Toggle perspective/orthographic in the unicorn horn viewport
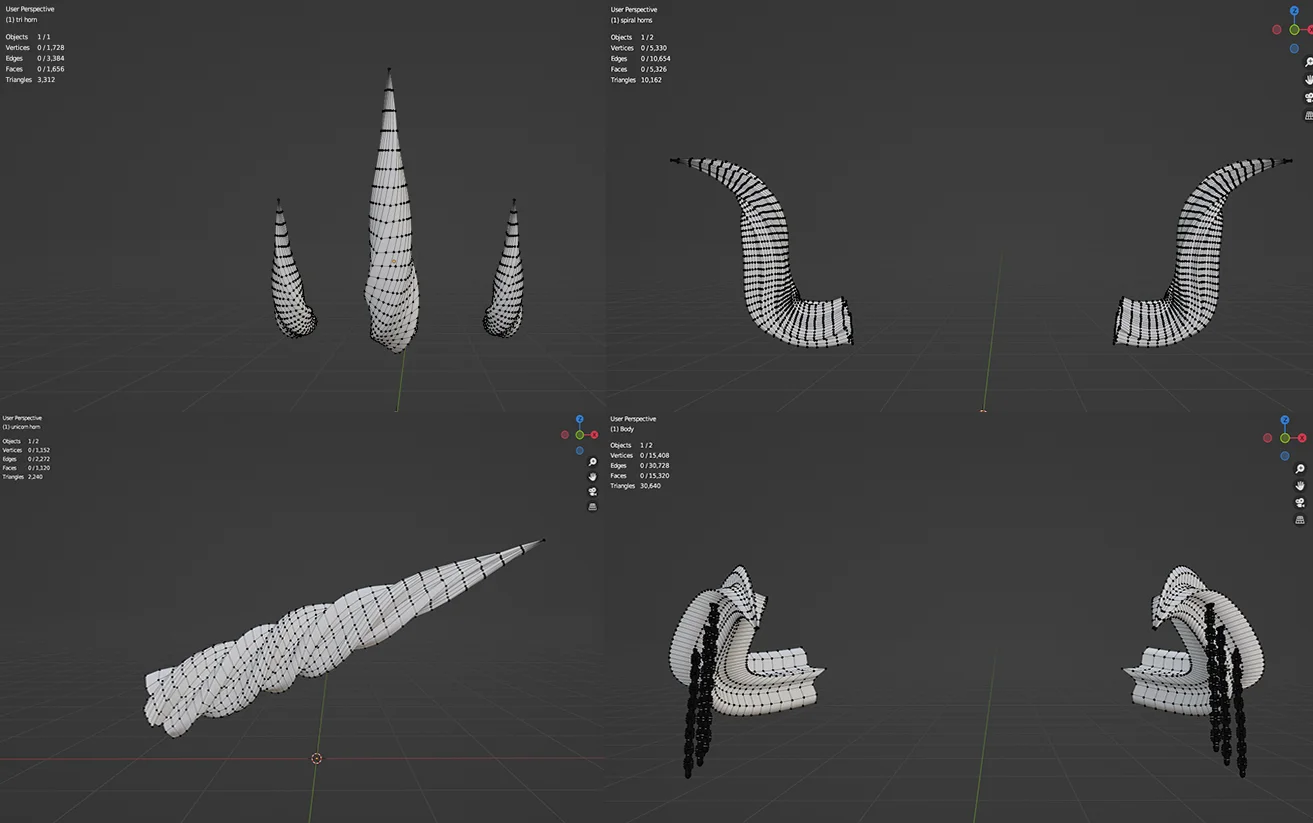 592,506
